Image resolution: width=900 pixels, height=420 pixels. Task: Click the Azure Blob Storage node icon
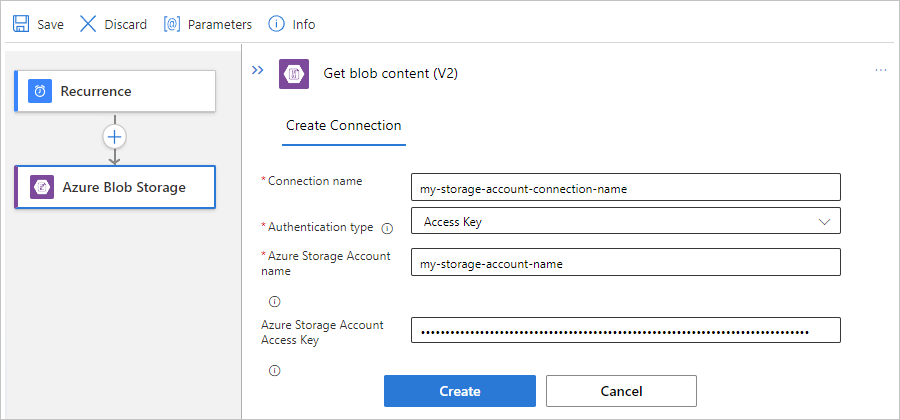coord(42,187)
